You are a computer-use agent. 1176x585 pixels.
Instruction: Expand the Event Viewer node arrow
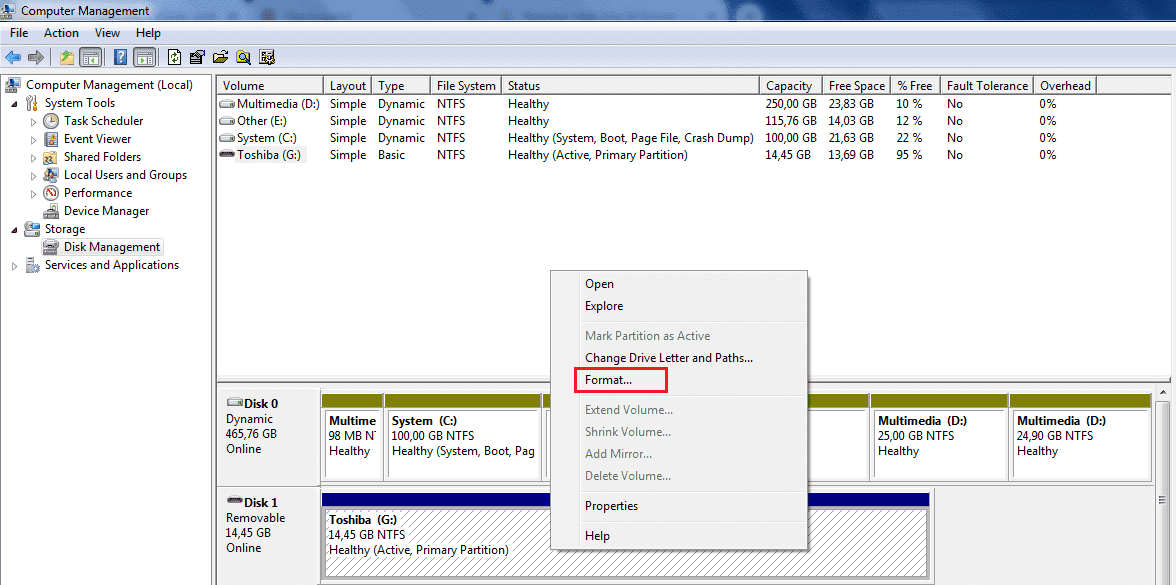click(33, 140)
